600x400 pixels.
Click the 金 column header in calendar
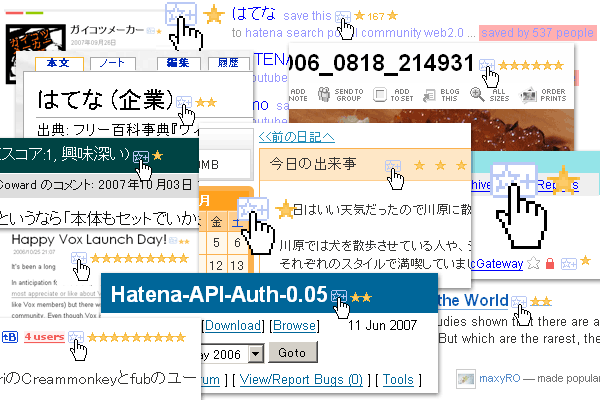pos(217,222)
